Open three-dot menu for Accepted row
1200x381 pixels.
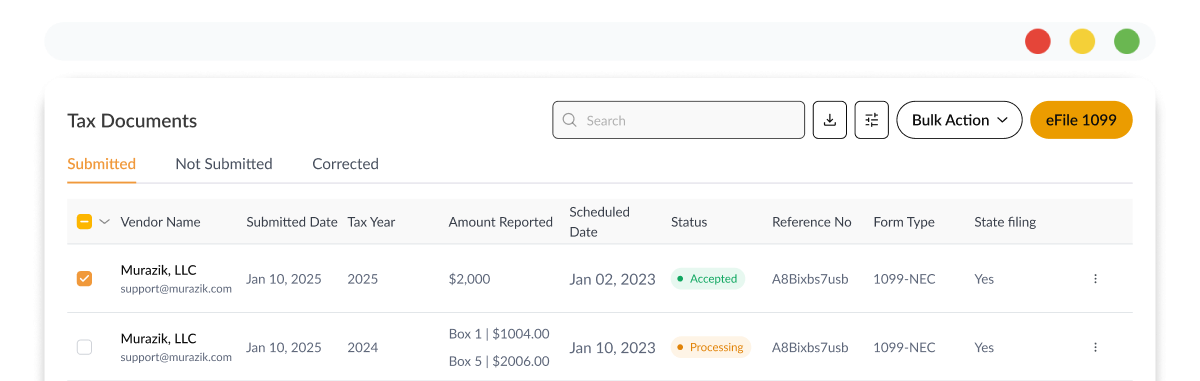coord(1095,279)
